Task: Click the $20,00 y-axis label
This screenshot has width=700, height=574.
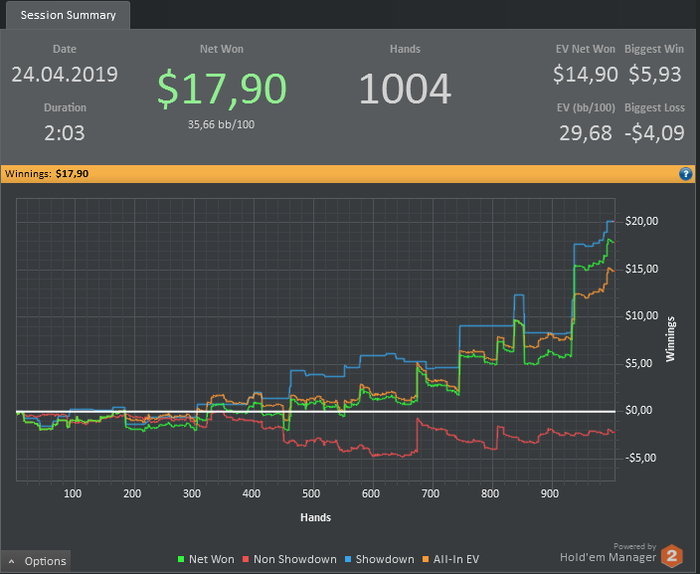Action: (x=642, y=221)
